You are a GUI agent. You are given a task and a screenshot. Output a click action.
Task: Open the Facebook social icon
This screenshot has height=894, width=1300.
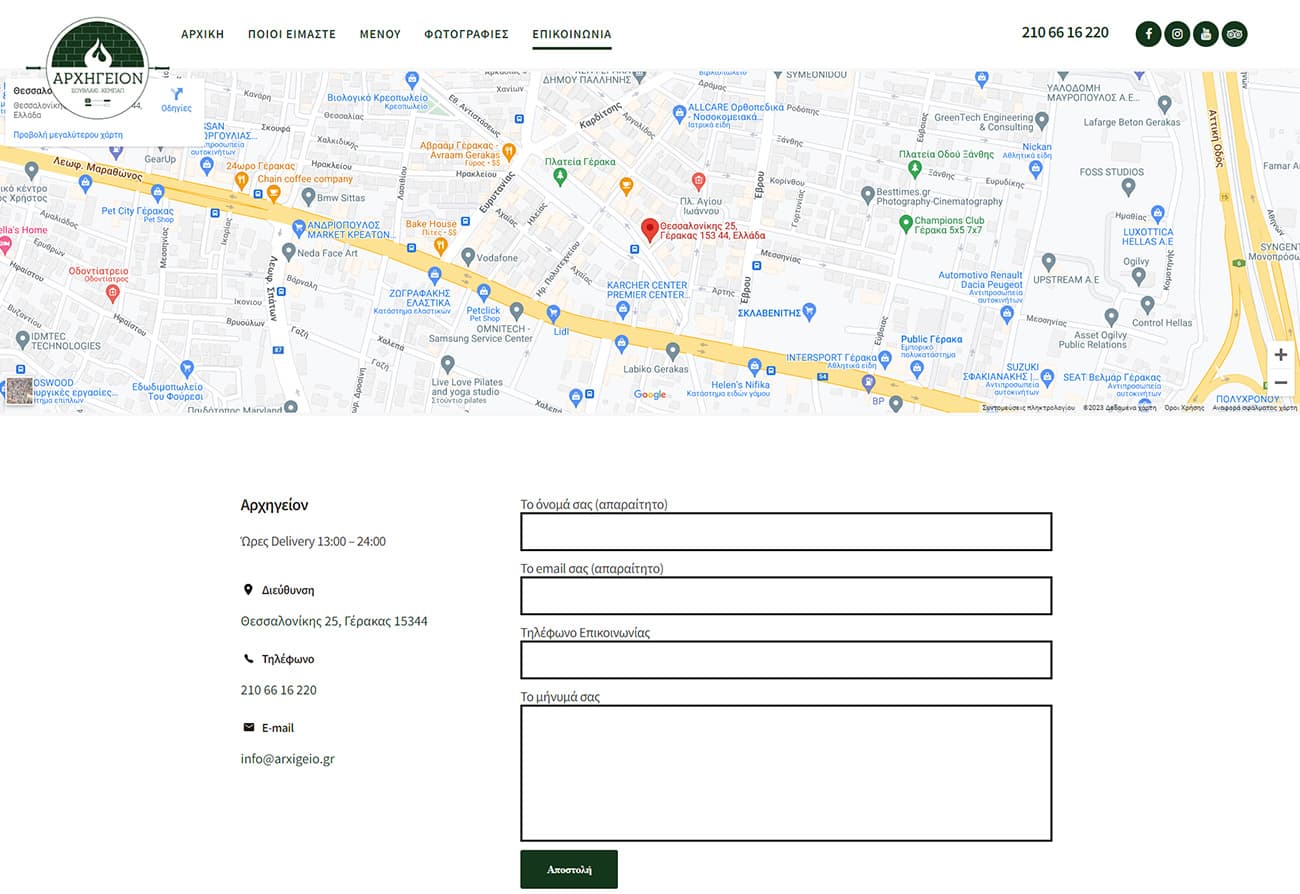tap(1148, 34)
